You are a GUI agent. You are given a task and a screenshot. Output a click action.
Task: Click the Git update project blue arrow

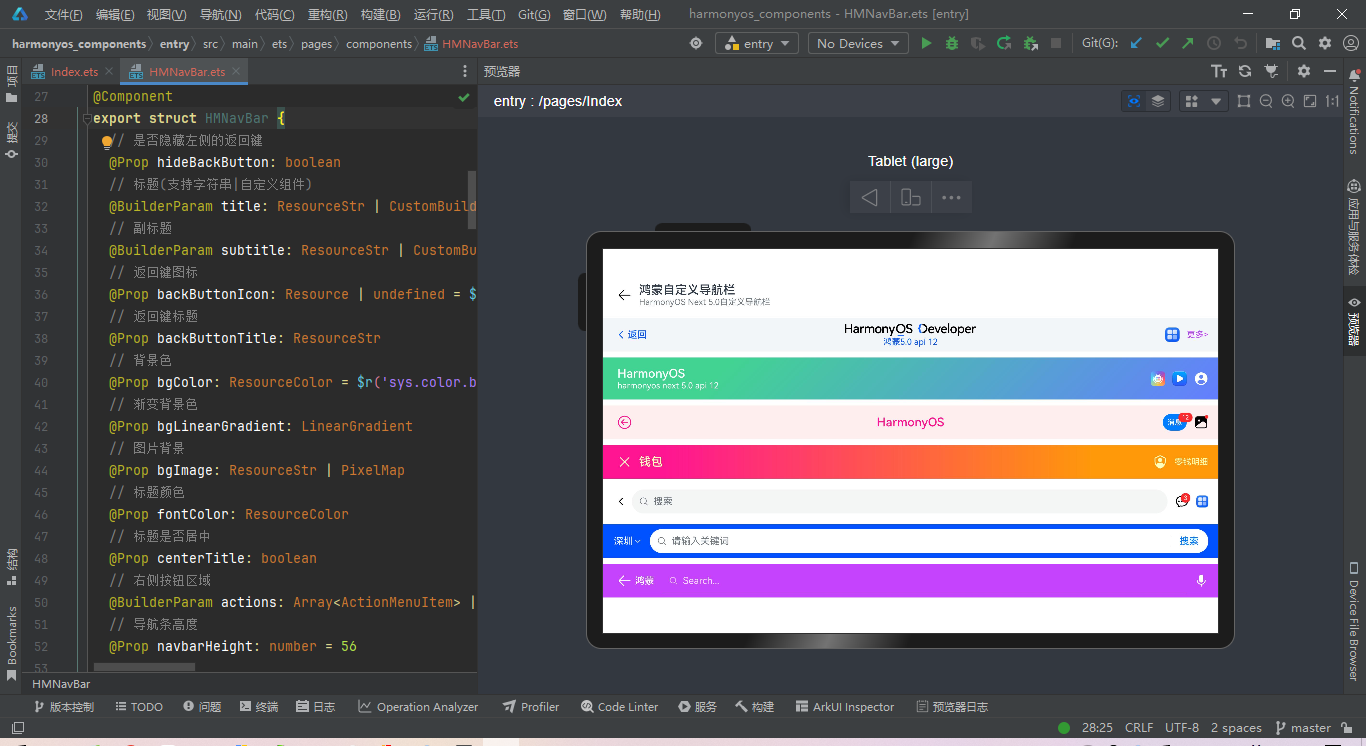[1136, 43]
